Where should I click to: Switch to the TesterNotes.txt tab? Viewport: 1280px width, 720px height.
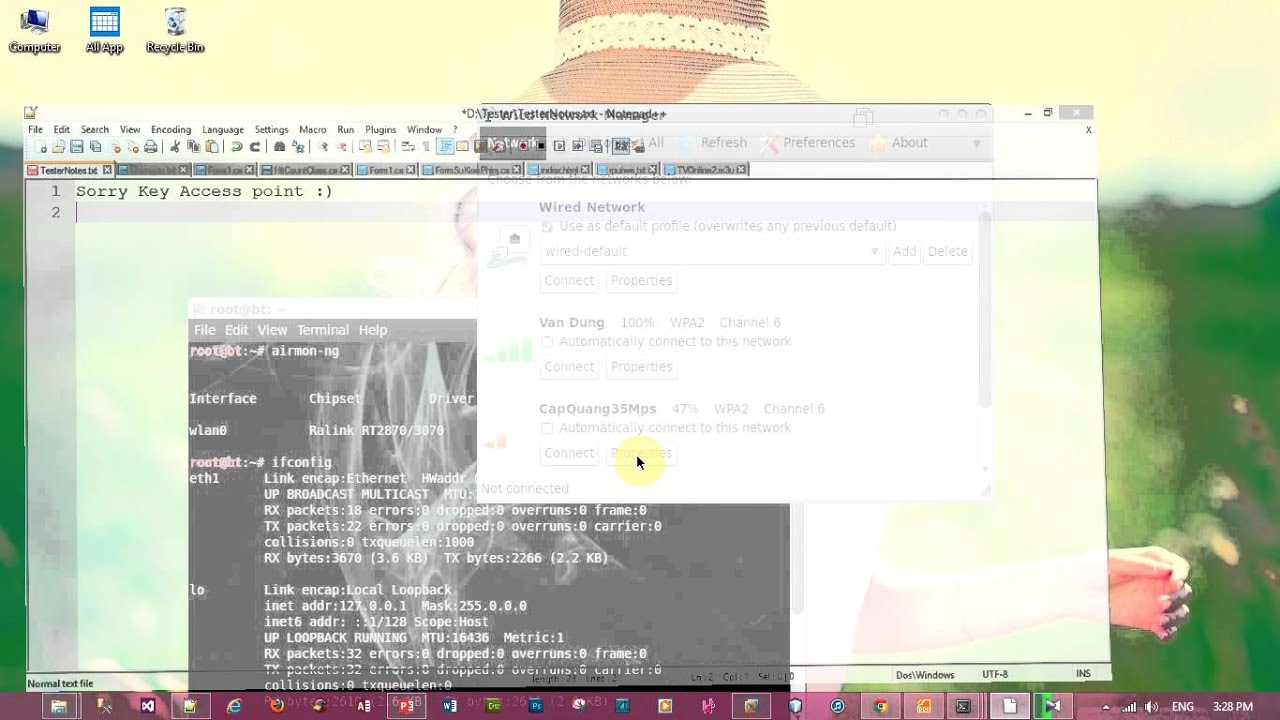click(68, 170)
